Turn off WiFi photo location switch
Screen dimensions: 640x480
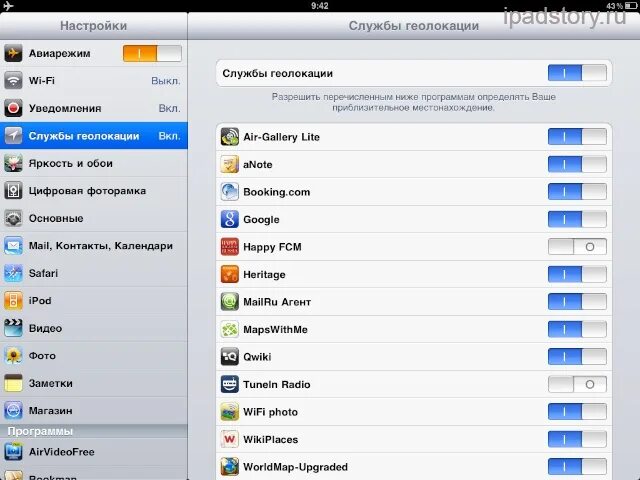tap(577, 412)
